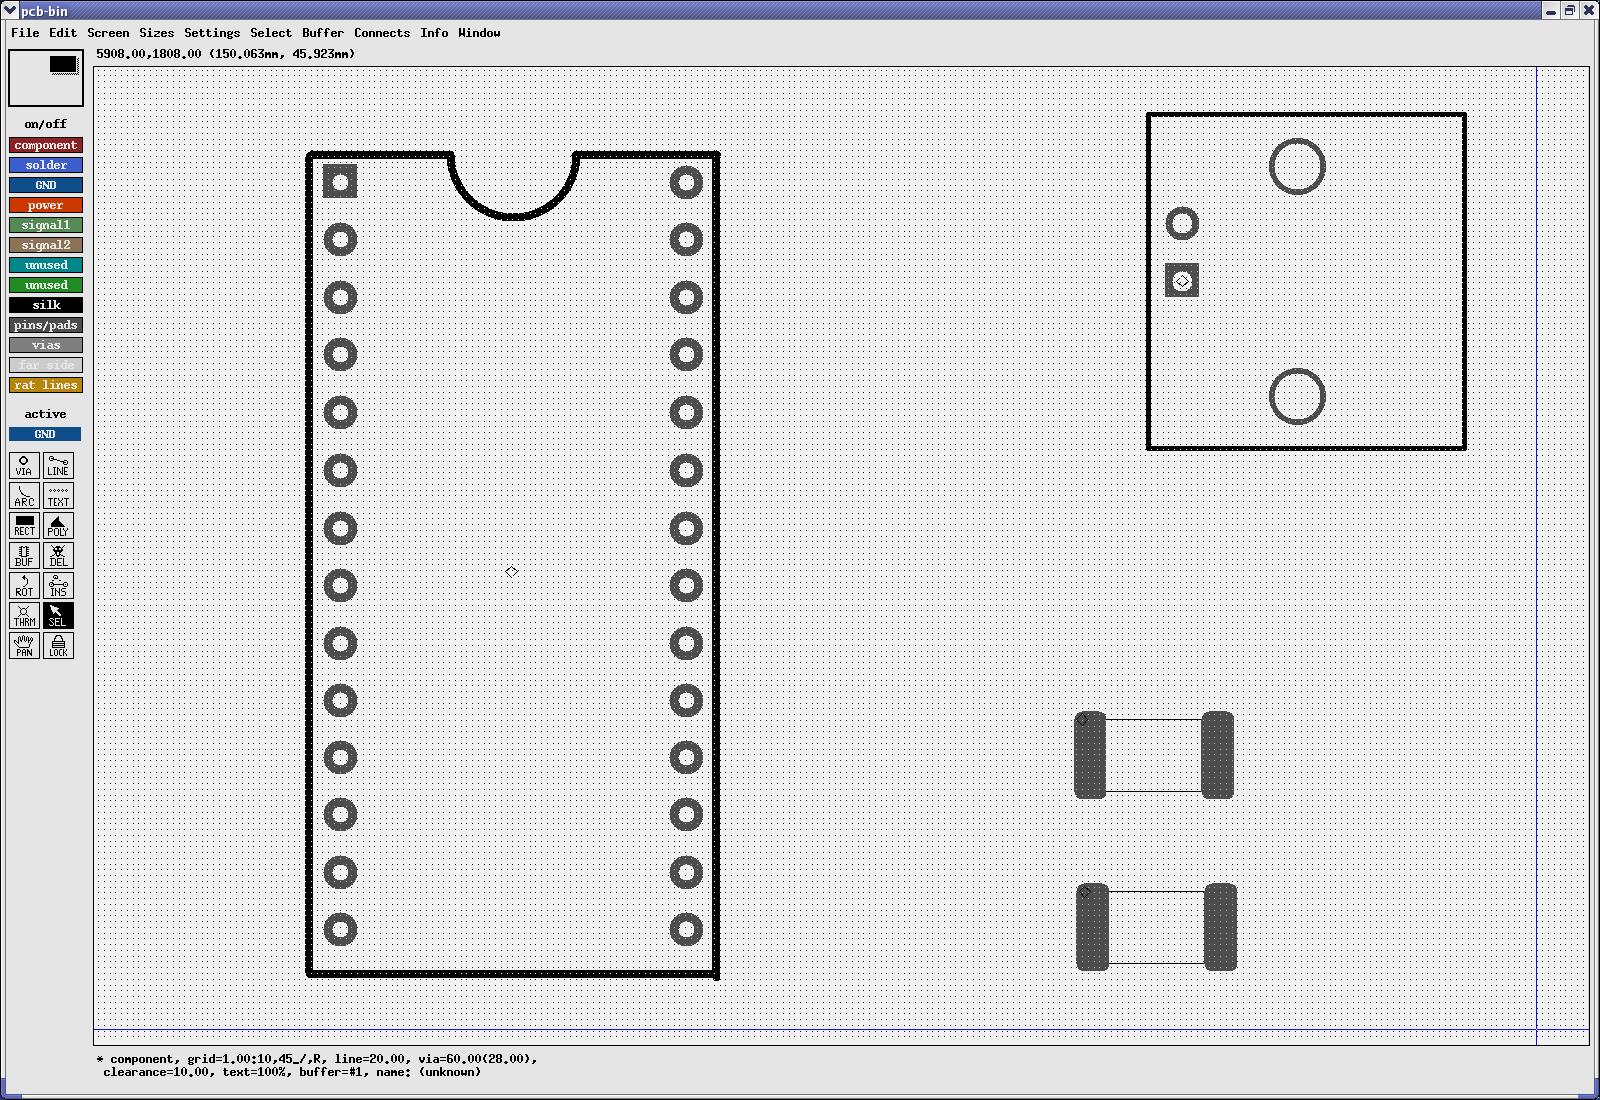Screen dimensions: 1600x1100
Task: Choose the TEXT tool
Action: (x=58, y=495)
